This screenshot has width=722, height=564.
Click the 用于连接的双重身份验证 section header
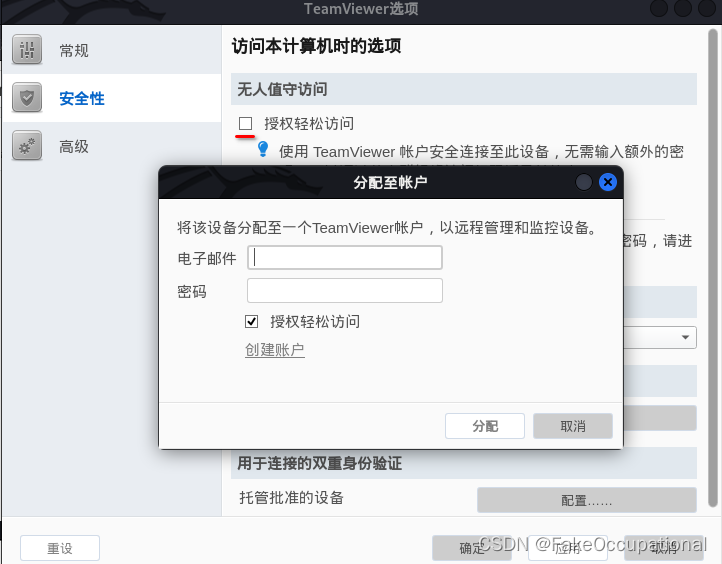(464, 463)
